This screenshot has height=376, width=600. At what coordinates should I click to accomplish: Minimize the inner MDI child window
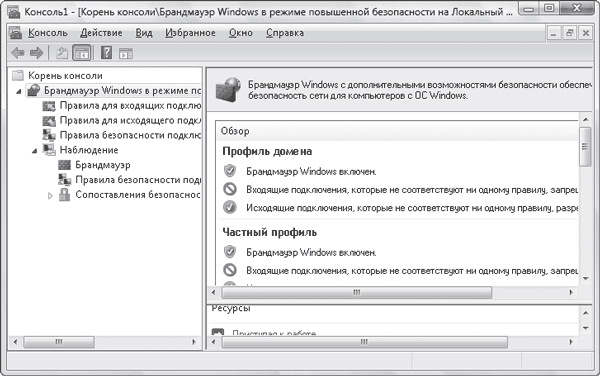[553, 33]
